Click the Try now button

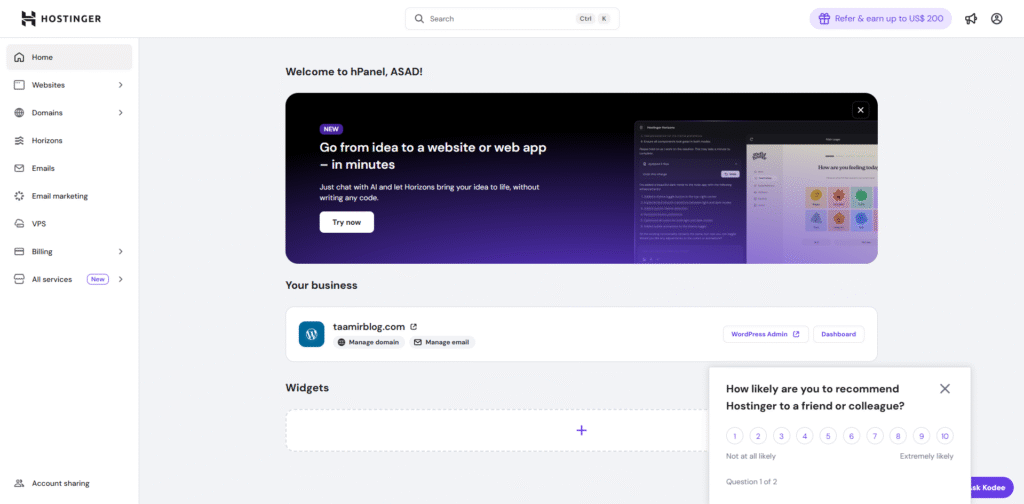tap(346, 222)
